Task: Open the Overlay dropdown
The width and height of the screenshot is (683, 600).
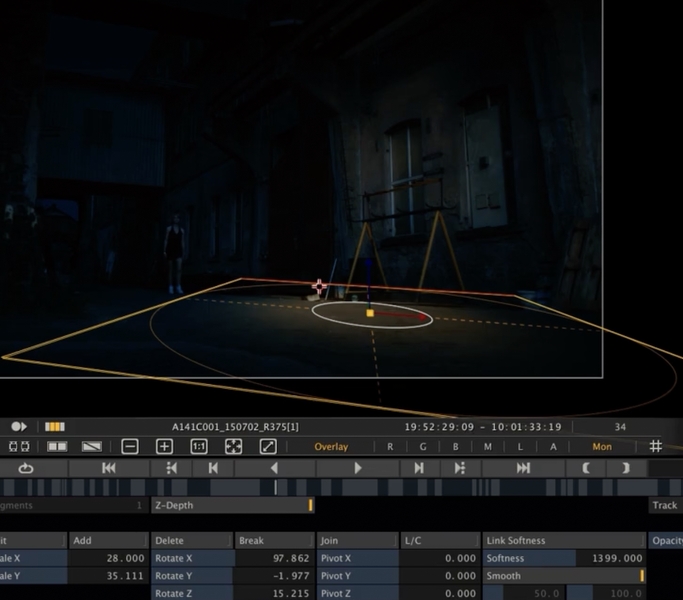Action: [331, 447]
